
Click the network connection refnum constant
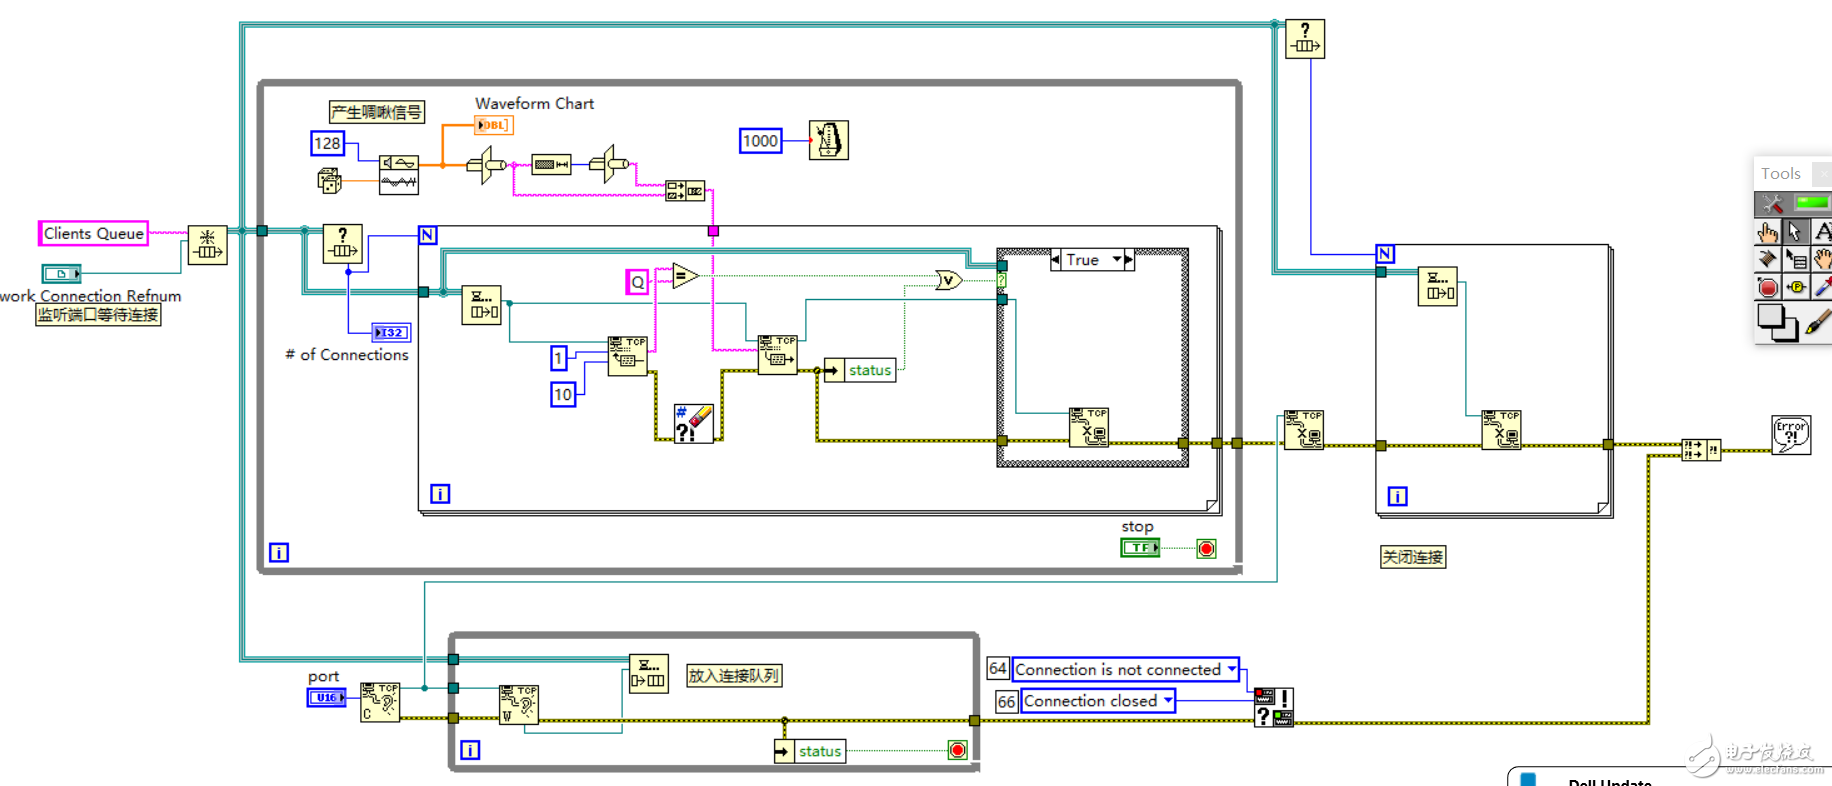click(x=61, y=273)
